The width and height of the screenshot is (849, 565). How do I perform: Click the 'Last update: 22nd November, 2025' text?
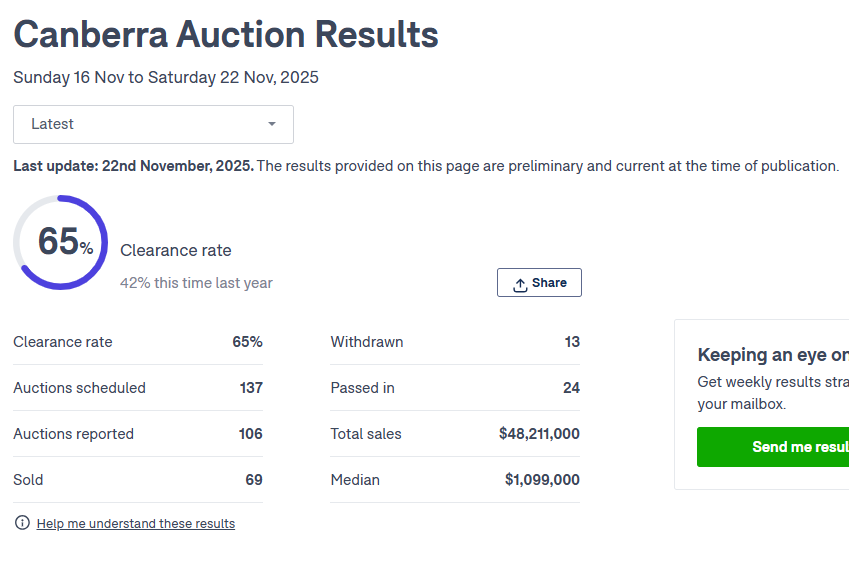(x=133, y=166)
